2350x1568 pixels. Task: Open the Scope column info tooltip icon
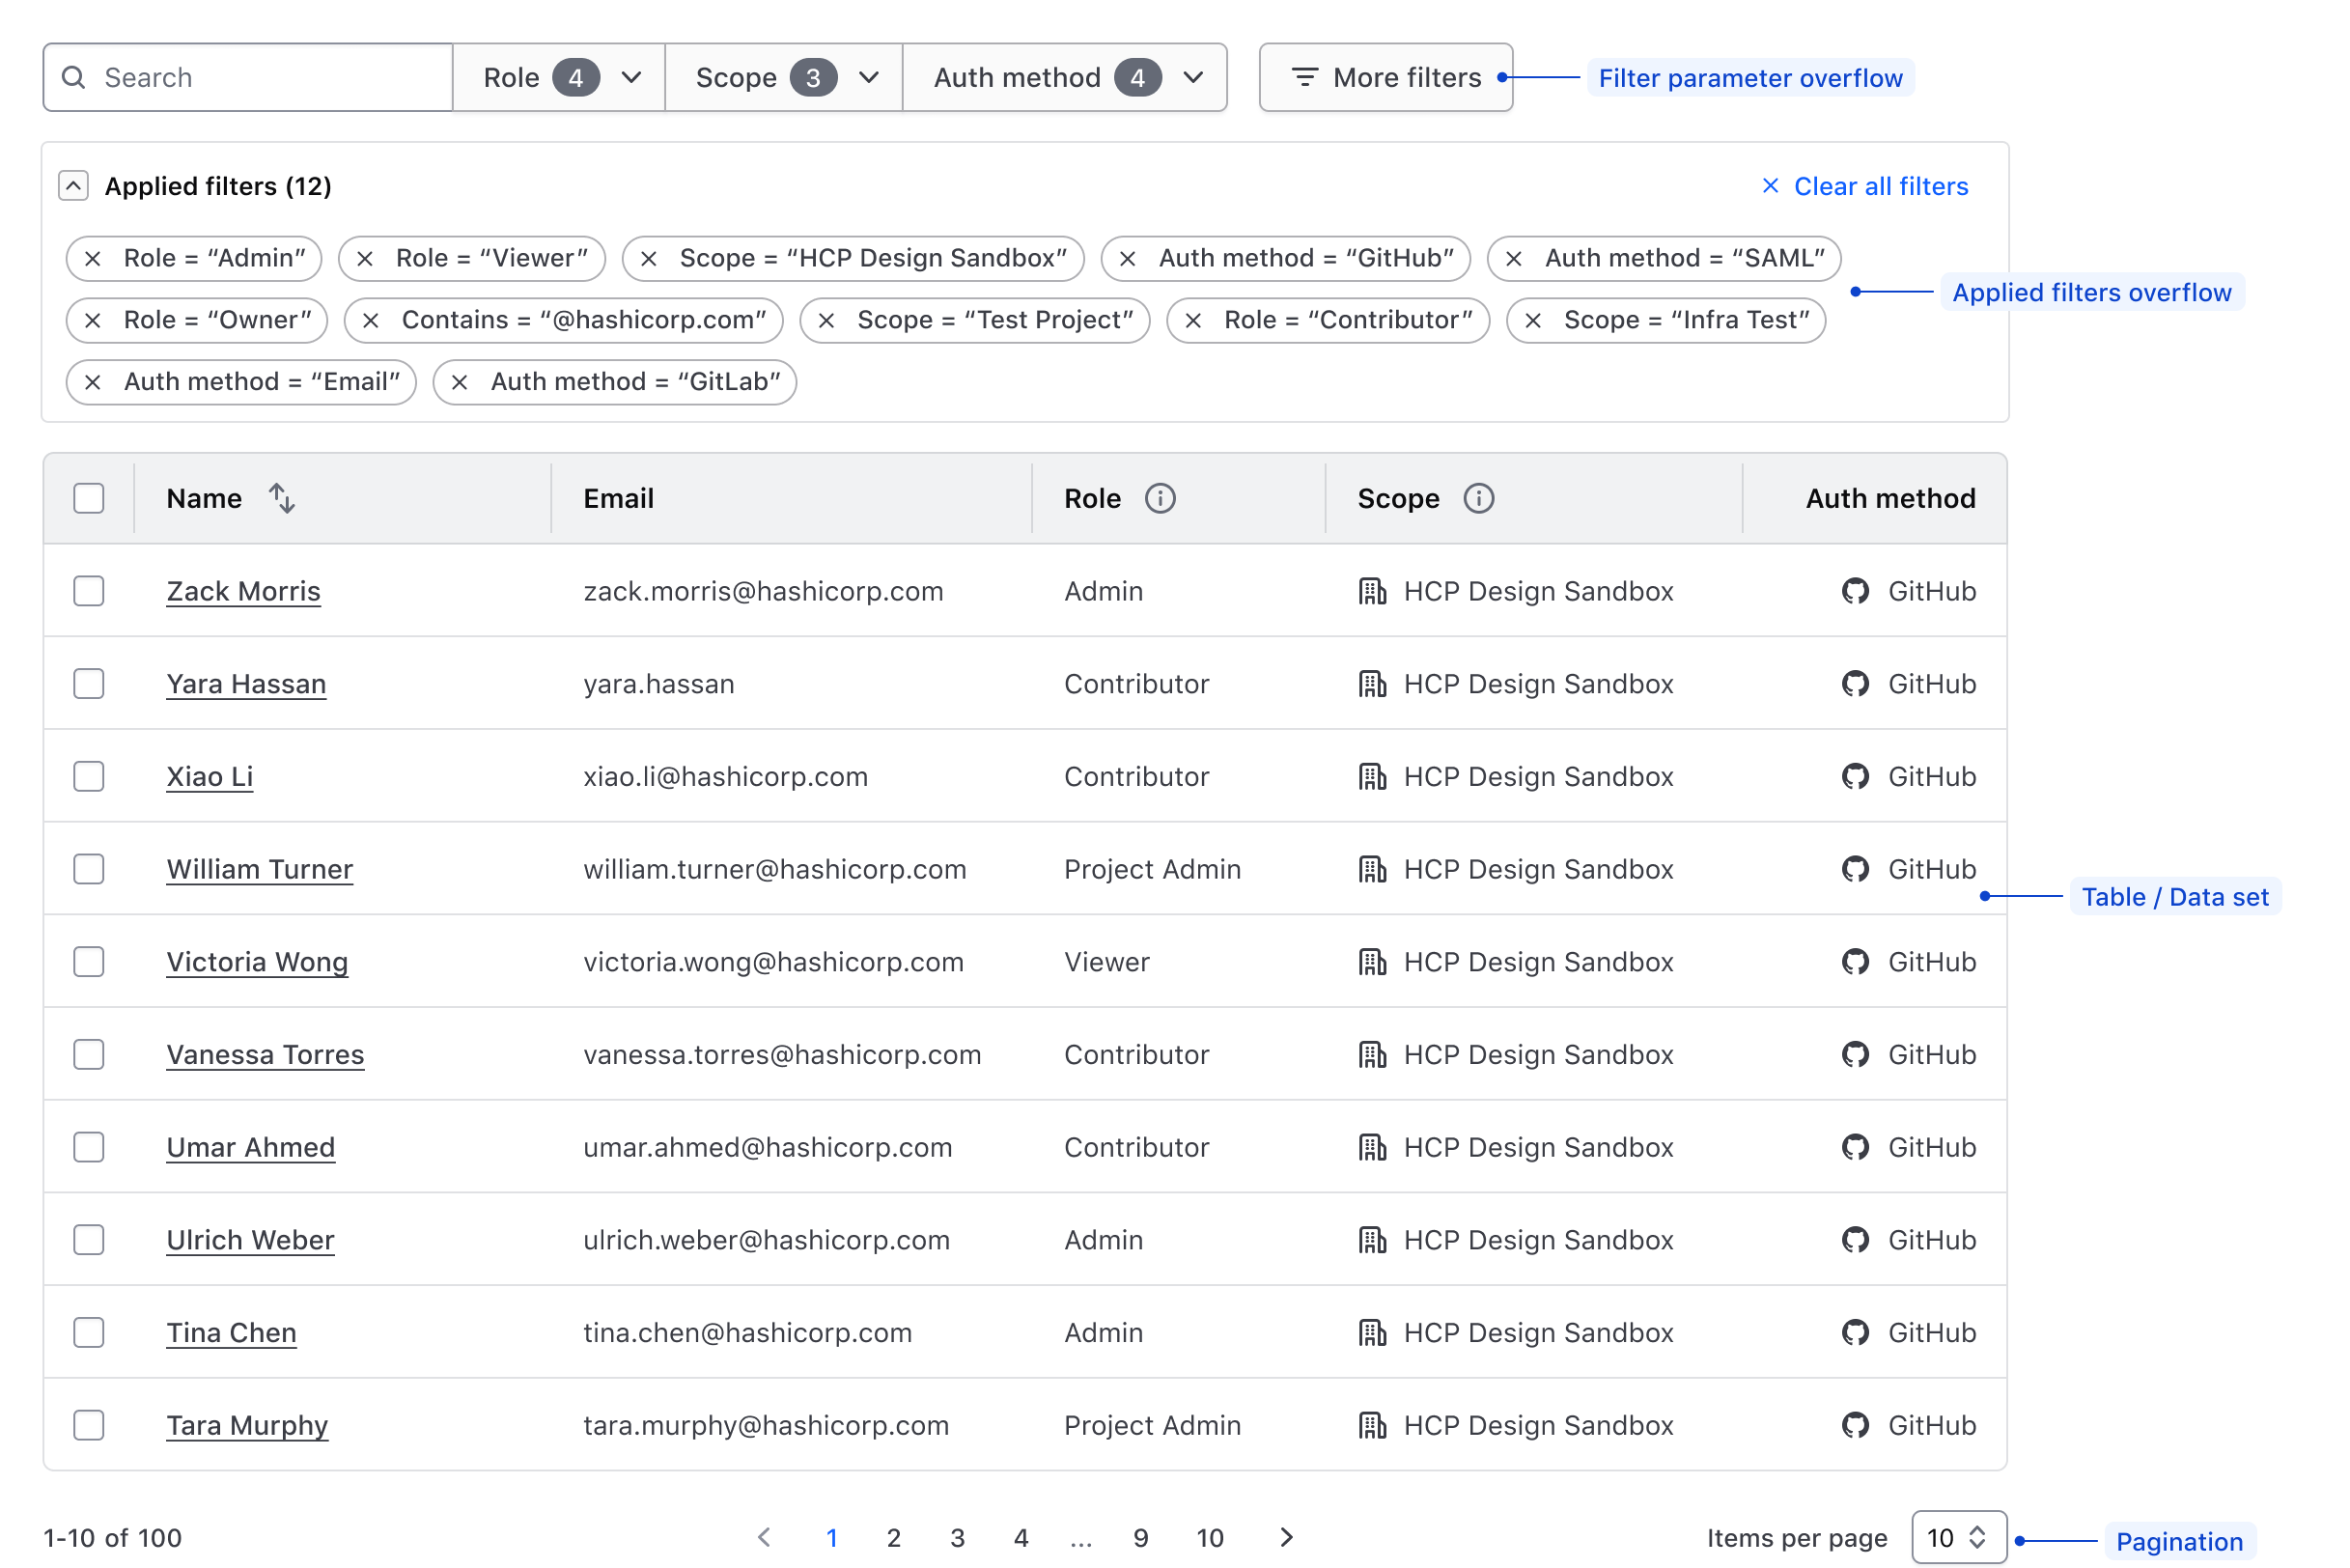tap(1478, 498)
